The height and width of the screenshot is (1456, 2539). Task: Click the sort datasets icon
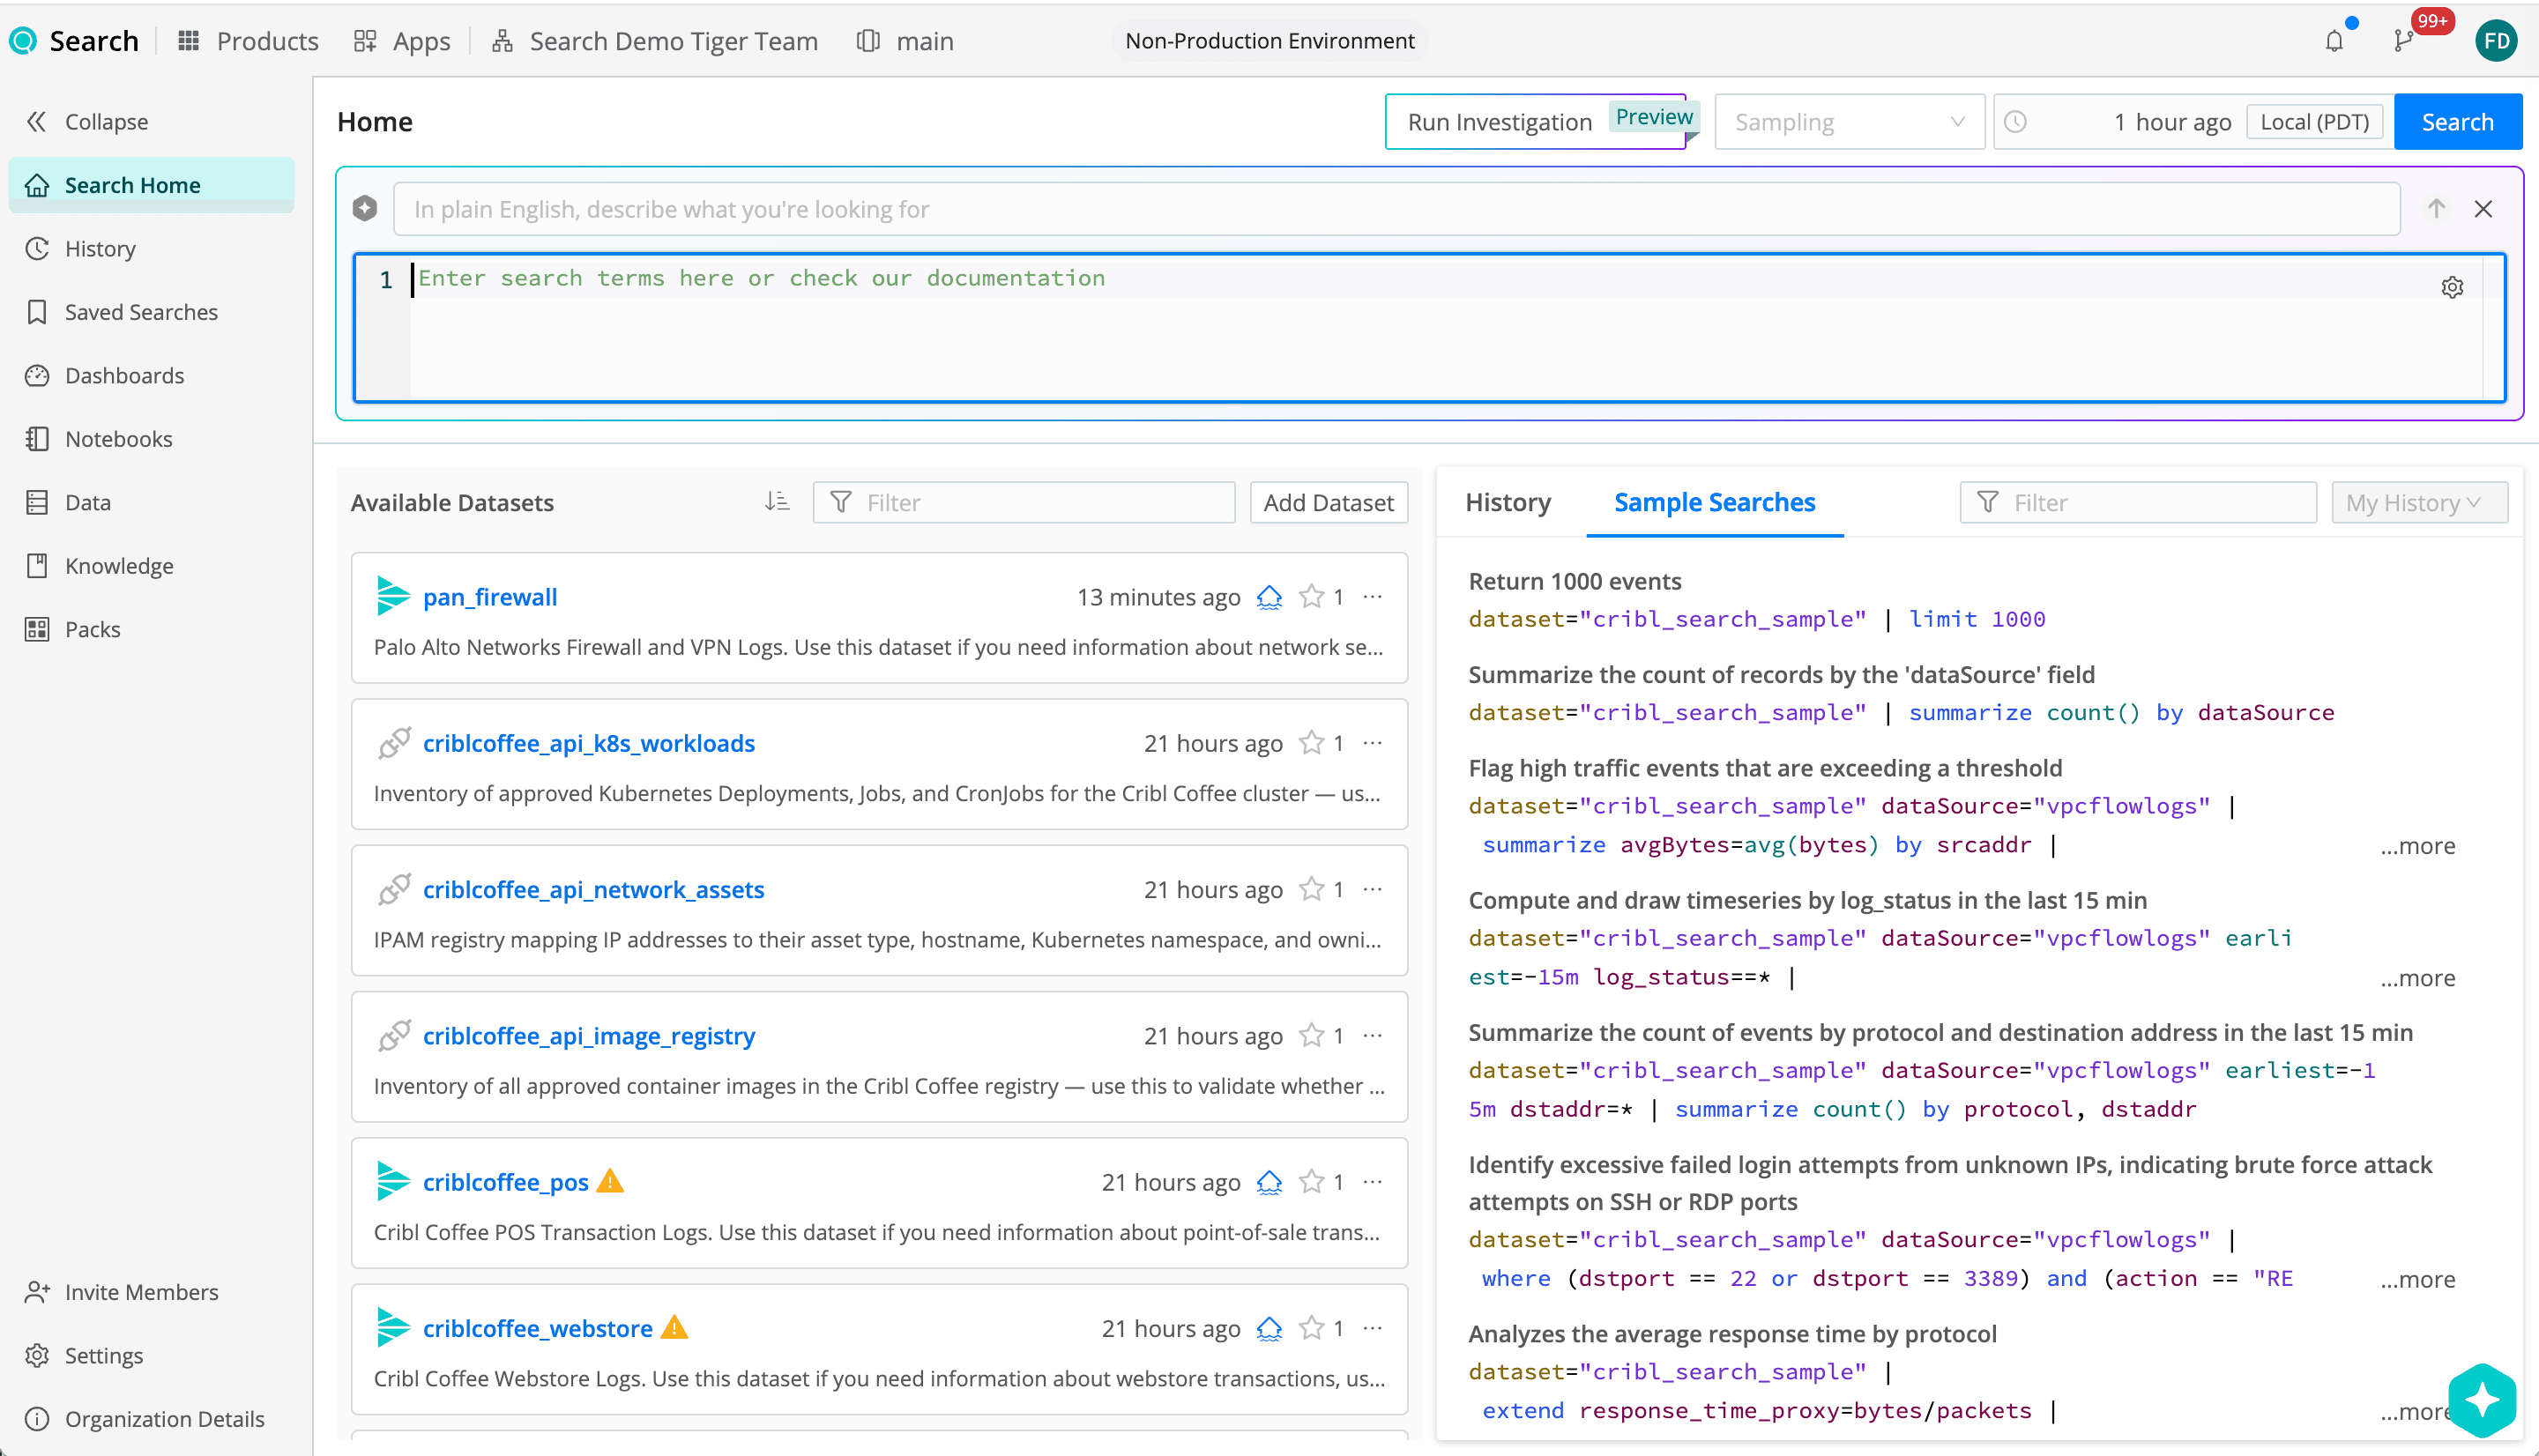click(x=777, y=501)
